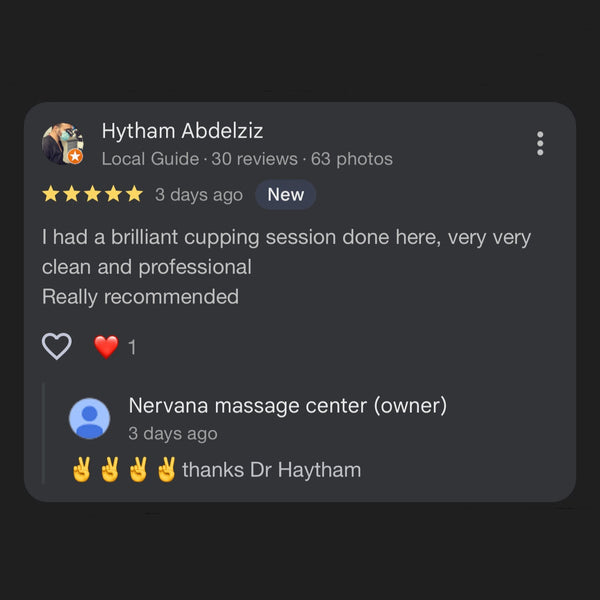
Task: Click the 63 photos label
Action: pyautogui.click(x=352, y=159)
